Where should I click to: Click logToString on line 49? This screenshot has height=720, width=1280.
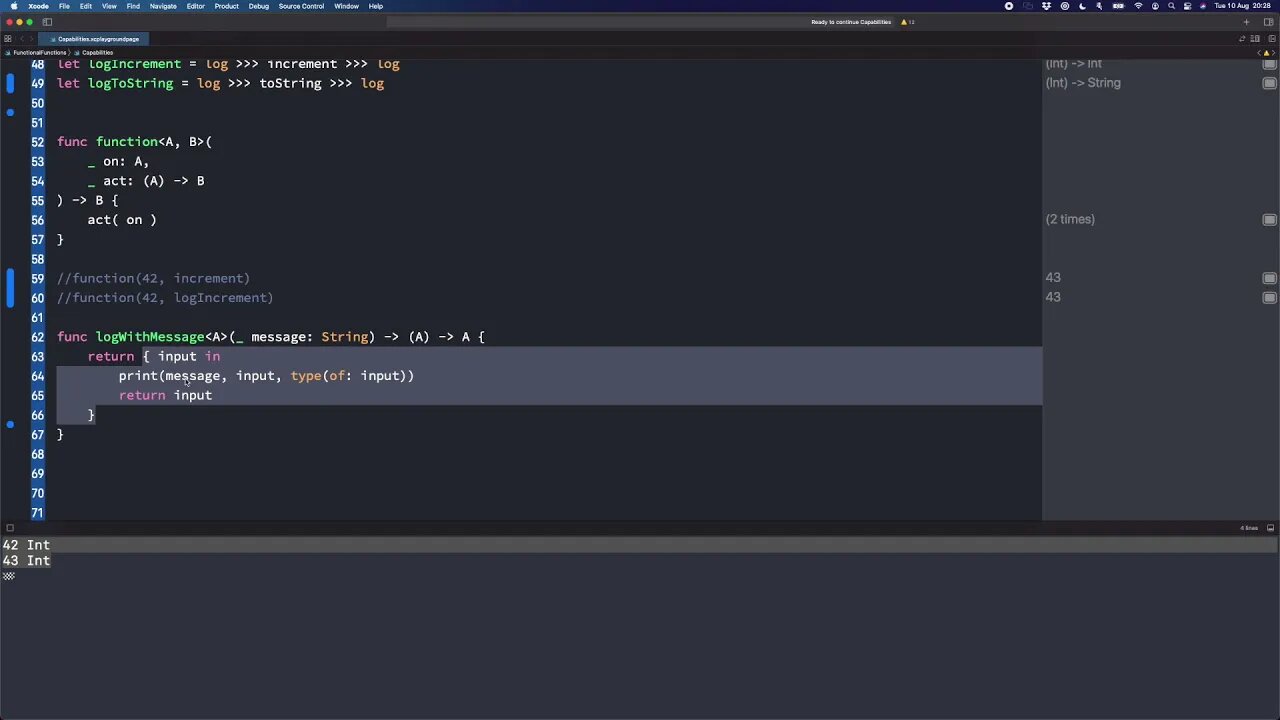131,83
